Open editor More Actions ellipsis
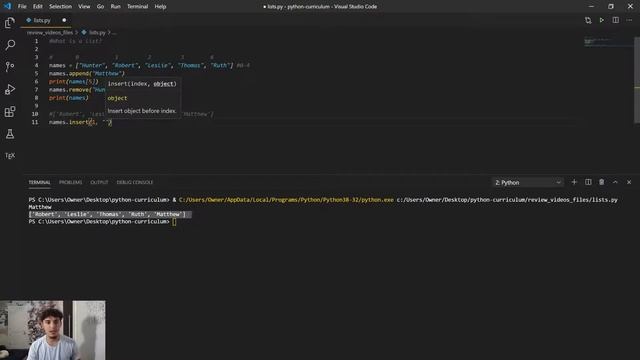The width and height of the screenshot is (640, 360). [629, 20]
